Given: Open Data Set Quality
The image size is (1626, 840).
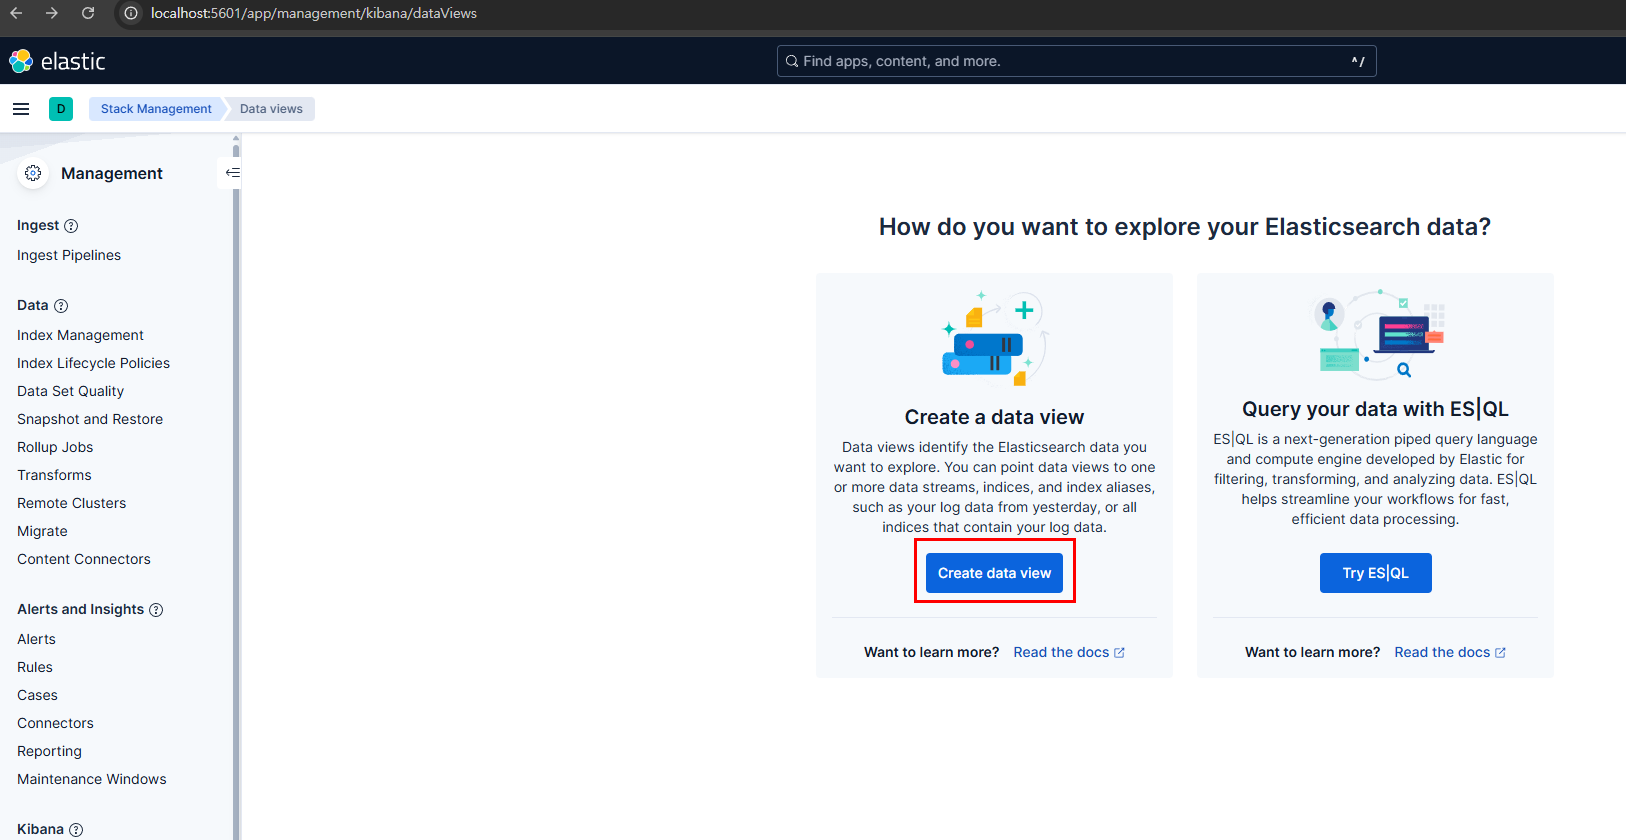Looking at the screenshot, I should click(x=70, y=391).
